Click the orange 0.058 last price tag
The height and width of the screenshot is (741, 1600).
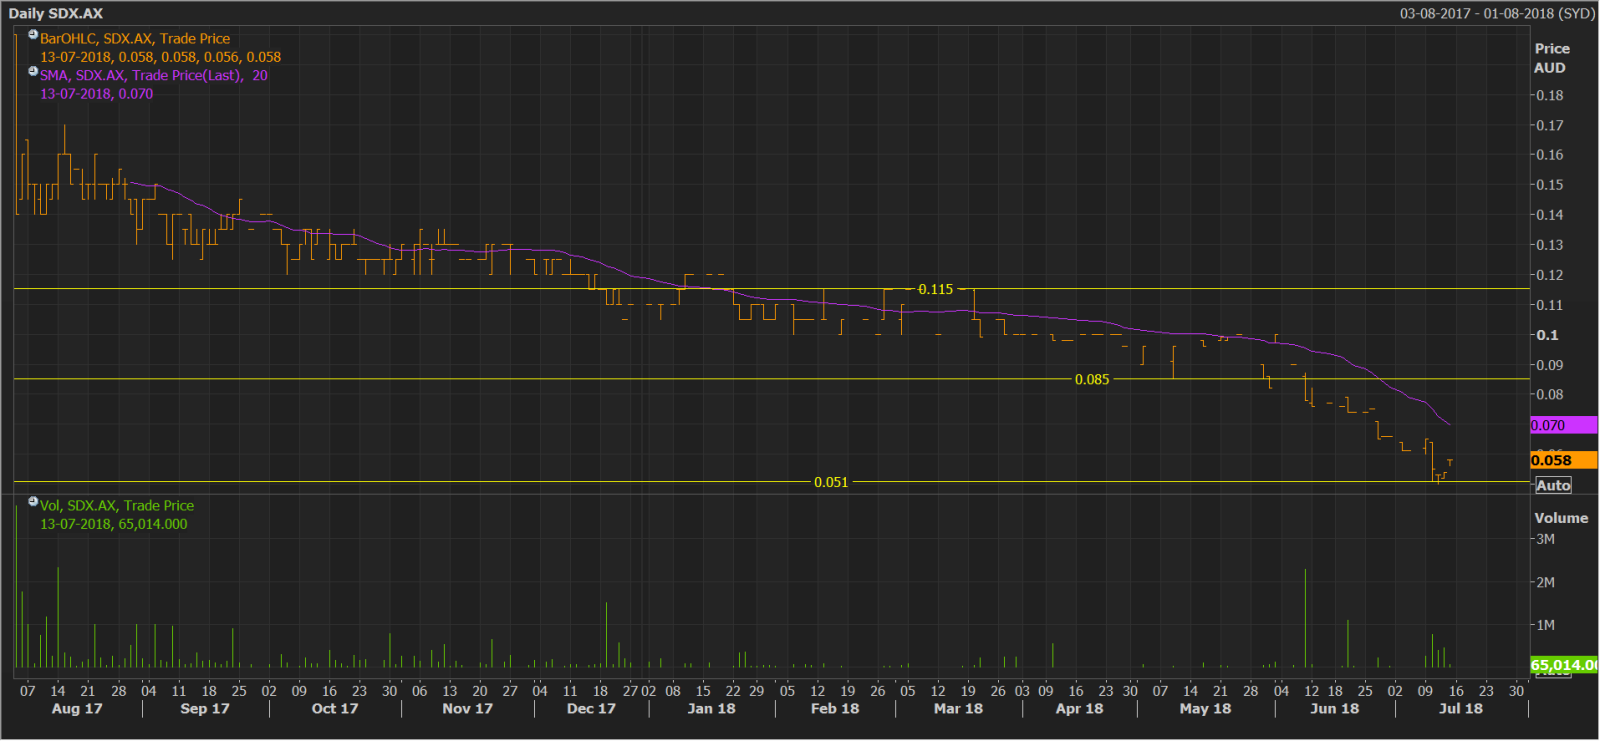click(x=1563, y=460)
